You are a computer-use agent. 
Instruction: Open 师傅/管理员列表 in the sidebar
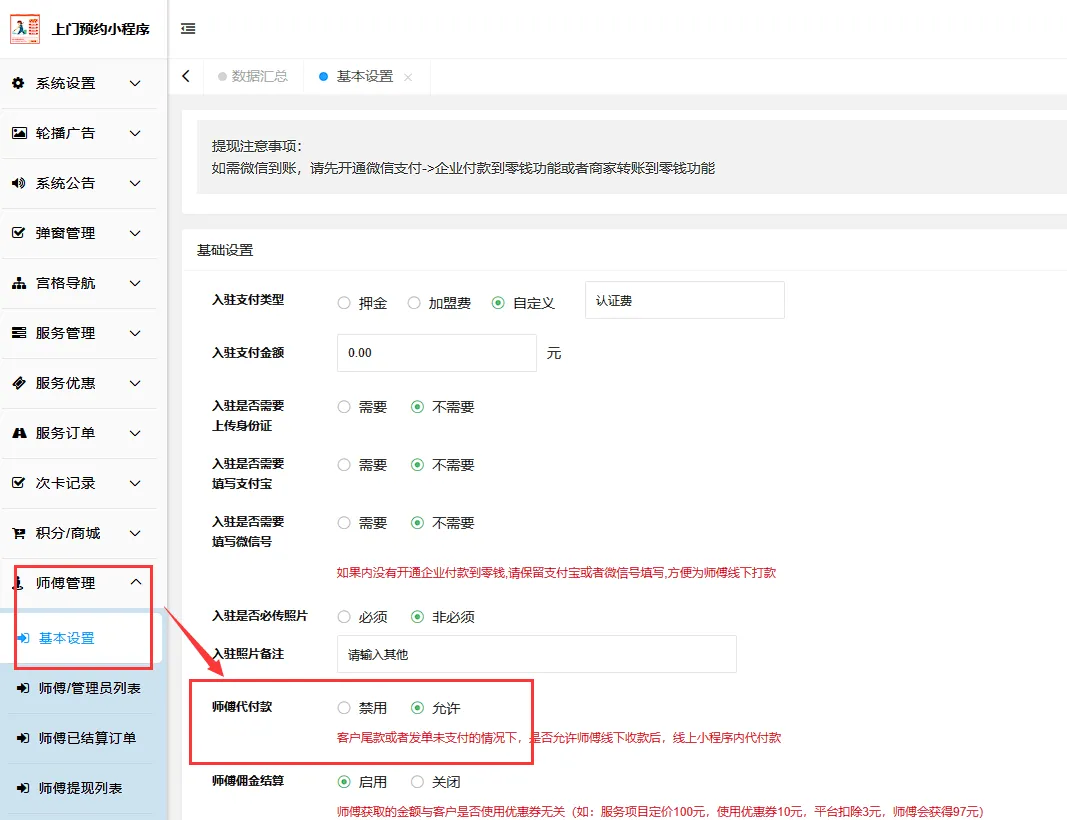(90, 688)
